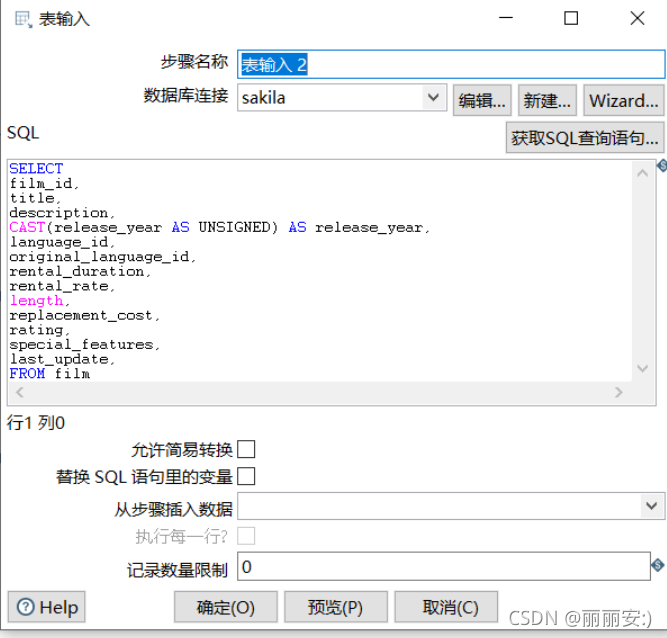Viewport: 667px width, 638px height.
Task: Click the table input window icon
Action: 23,20
